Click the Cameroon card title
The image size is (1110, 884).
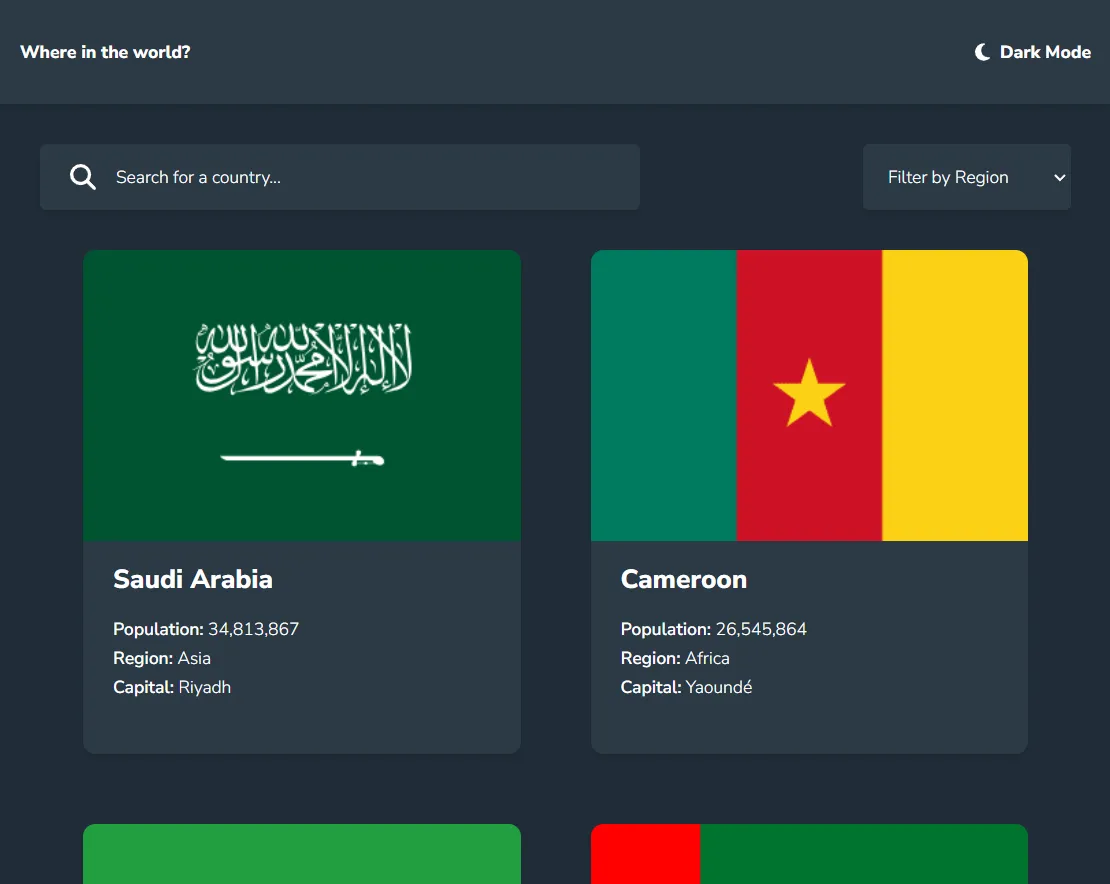[x=684, y=579]
